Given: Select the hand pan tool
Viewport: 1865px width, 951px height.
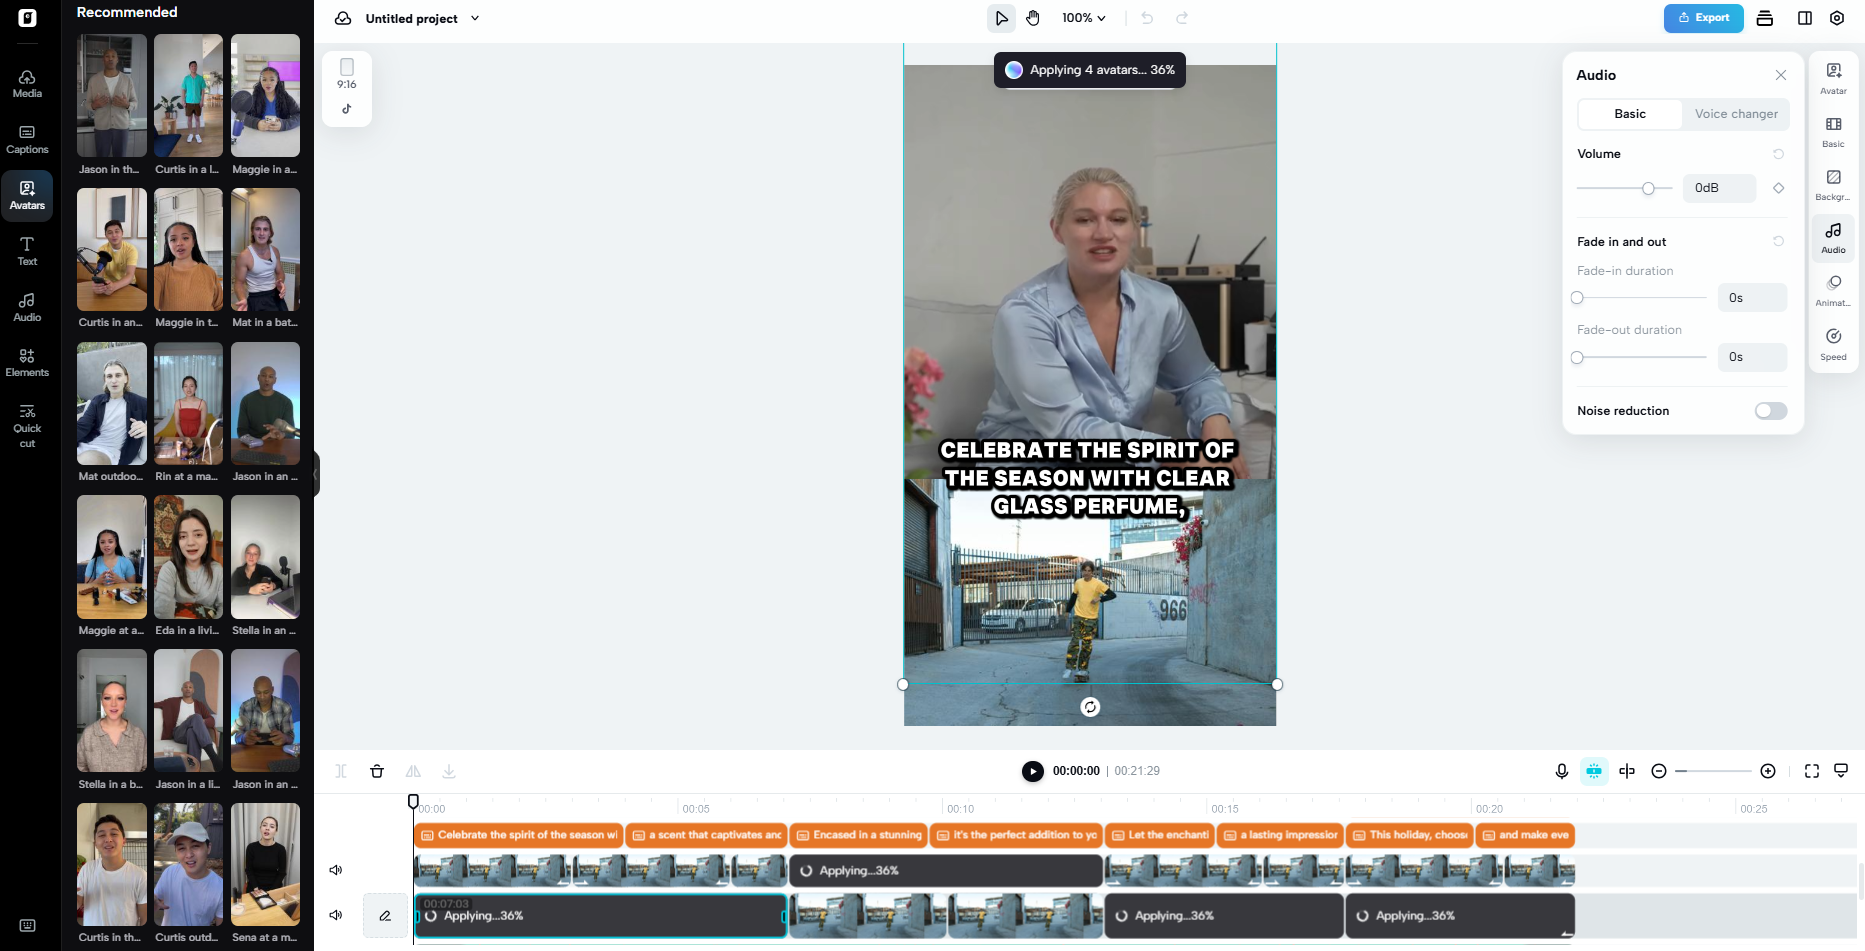Looking at the screenshot, I should click(1033, 18).
